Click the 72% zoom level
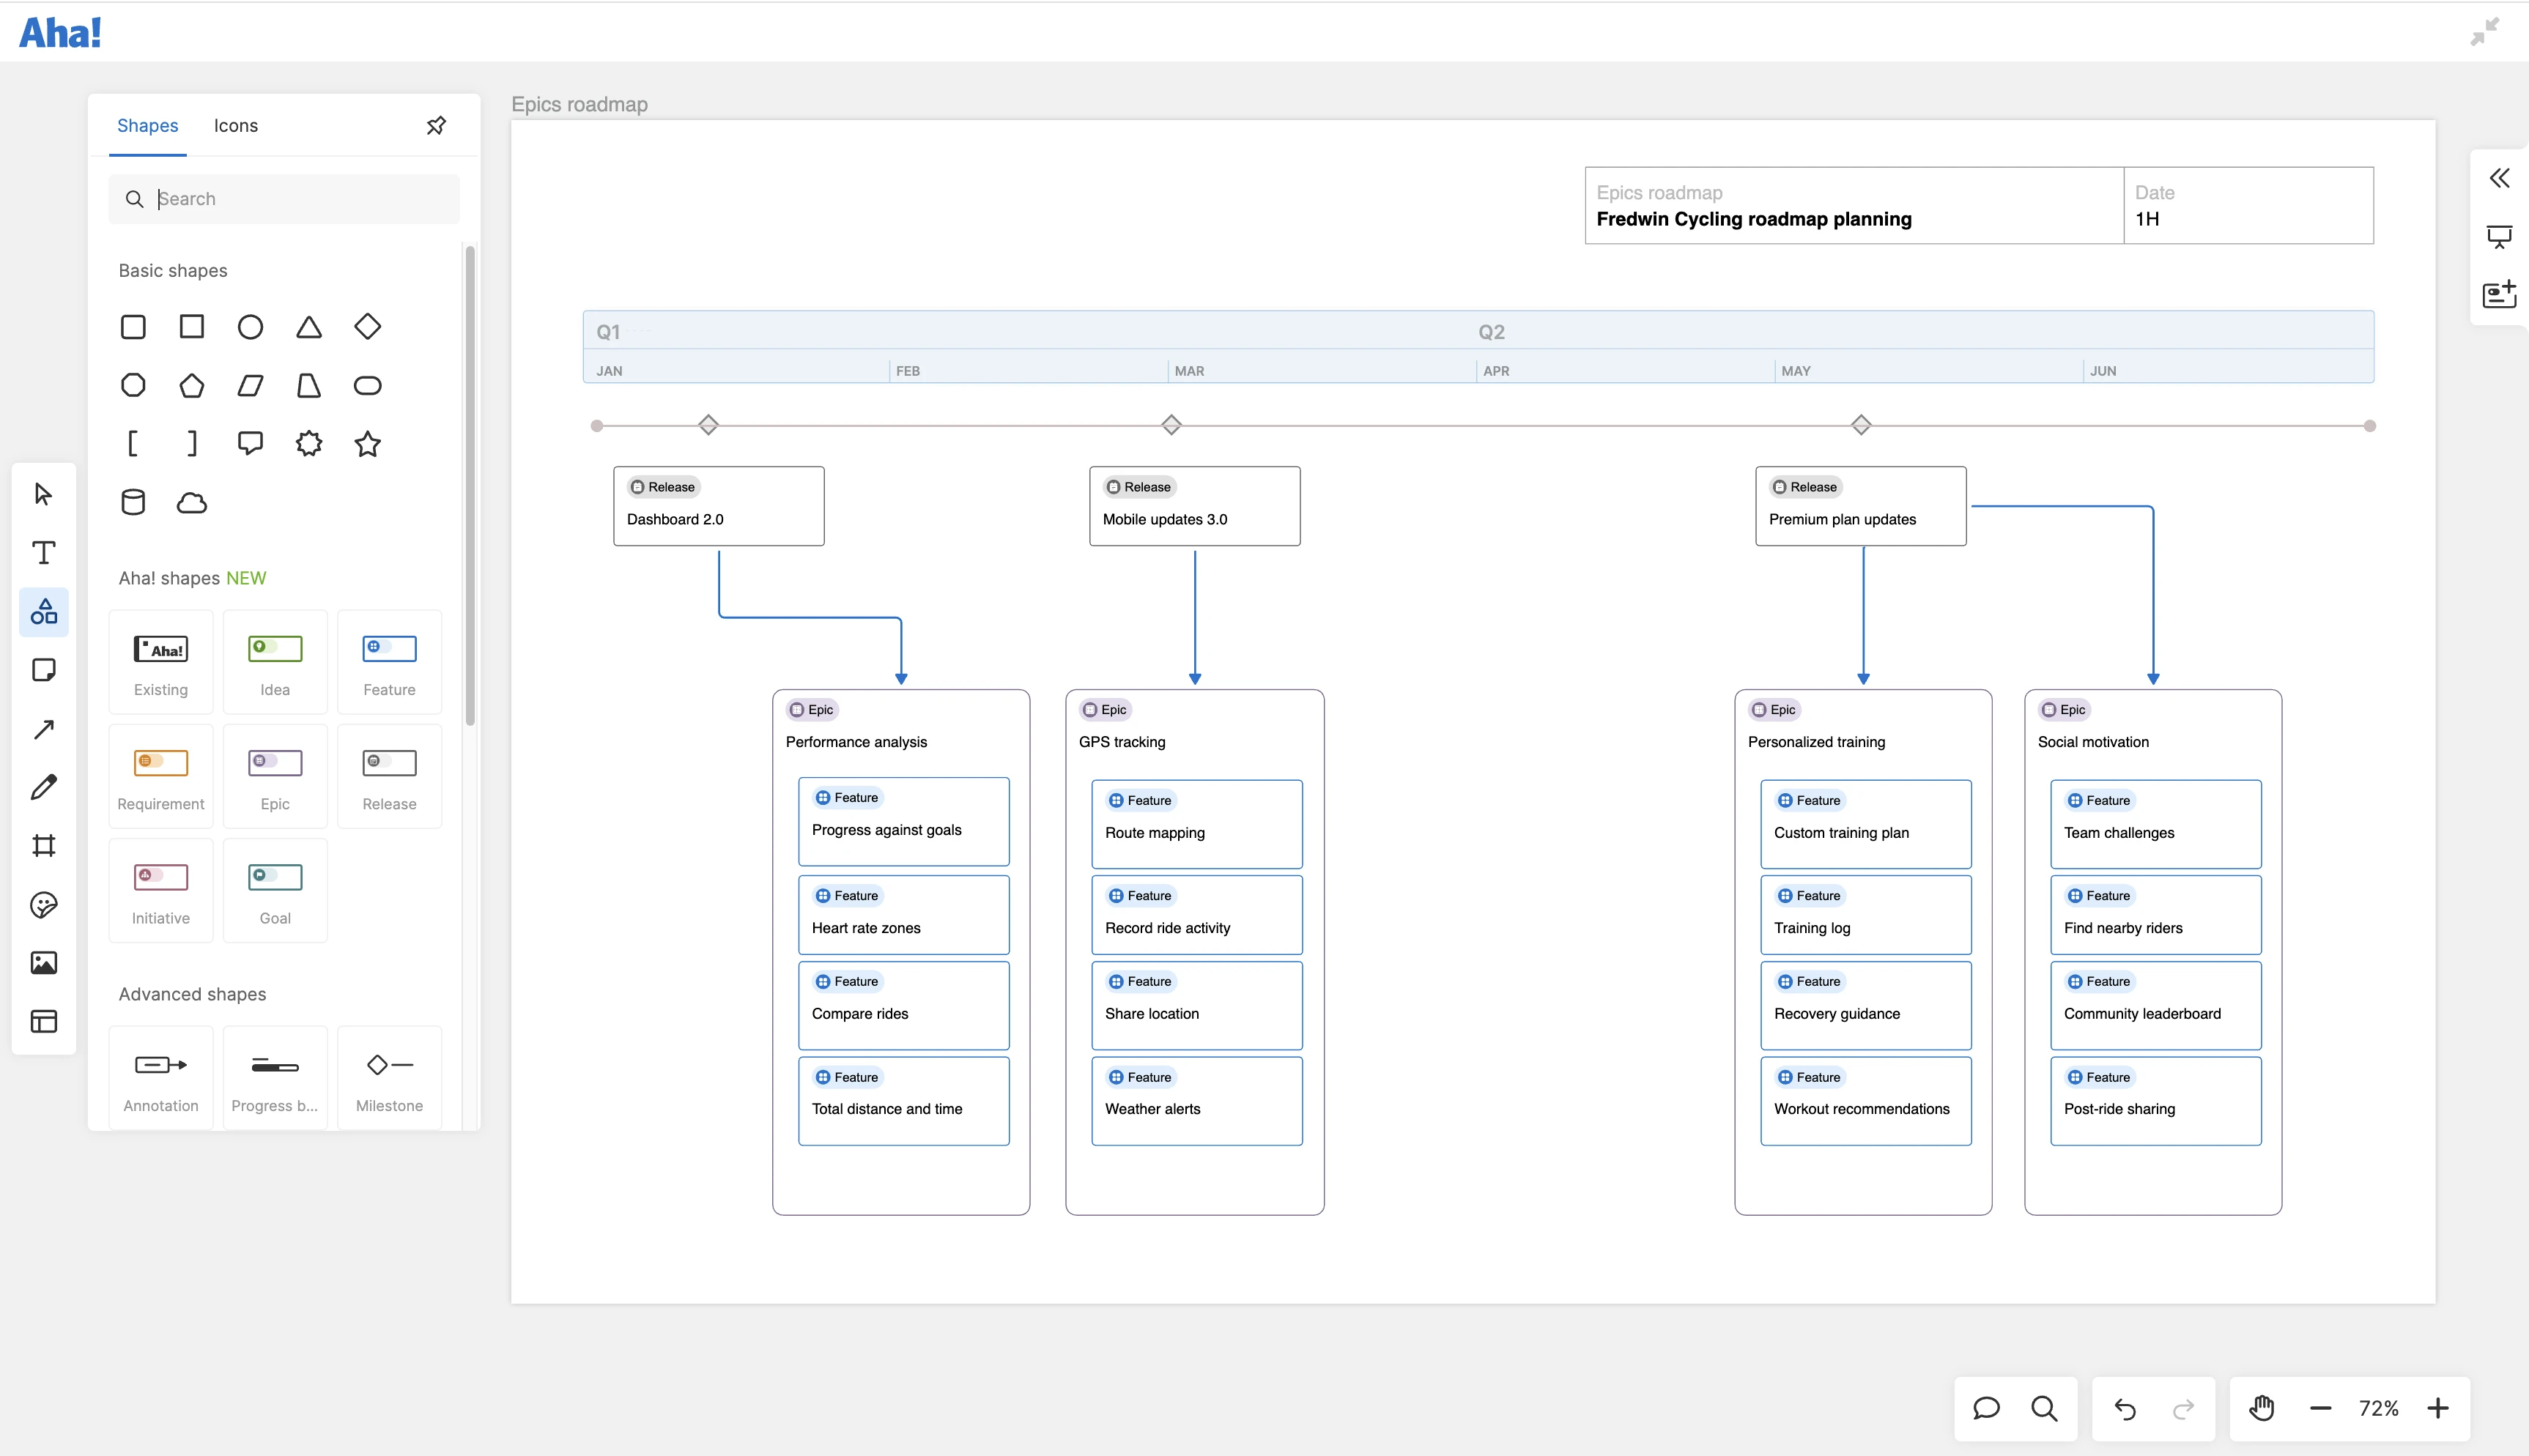 click(x=2378, y=1408)
